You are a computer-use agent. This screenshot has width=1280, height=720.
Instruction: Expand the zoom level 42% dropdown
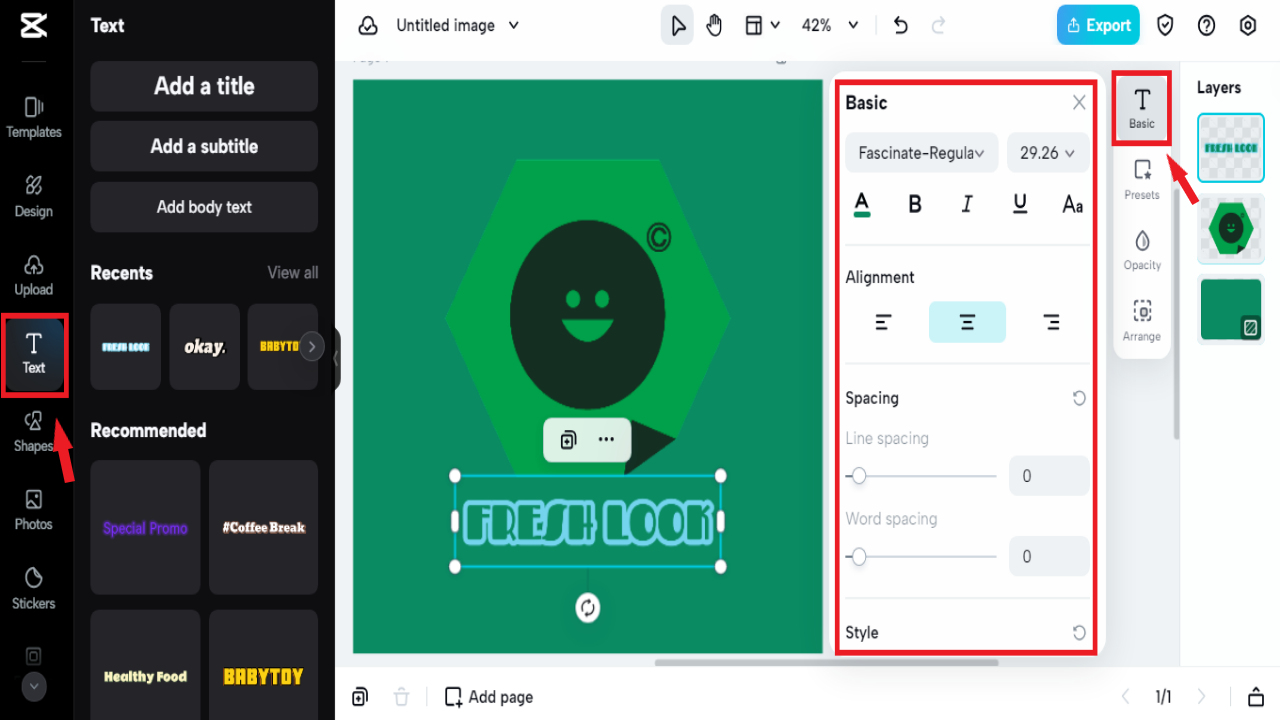(x=829, y=25)
